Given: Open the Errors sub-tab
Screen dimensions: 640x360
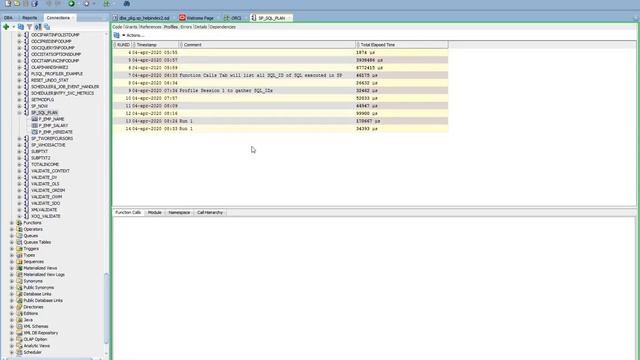Looking at the screenshot, I should tap(186, 27).
